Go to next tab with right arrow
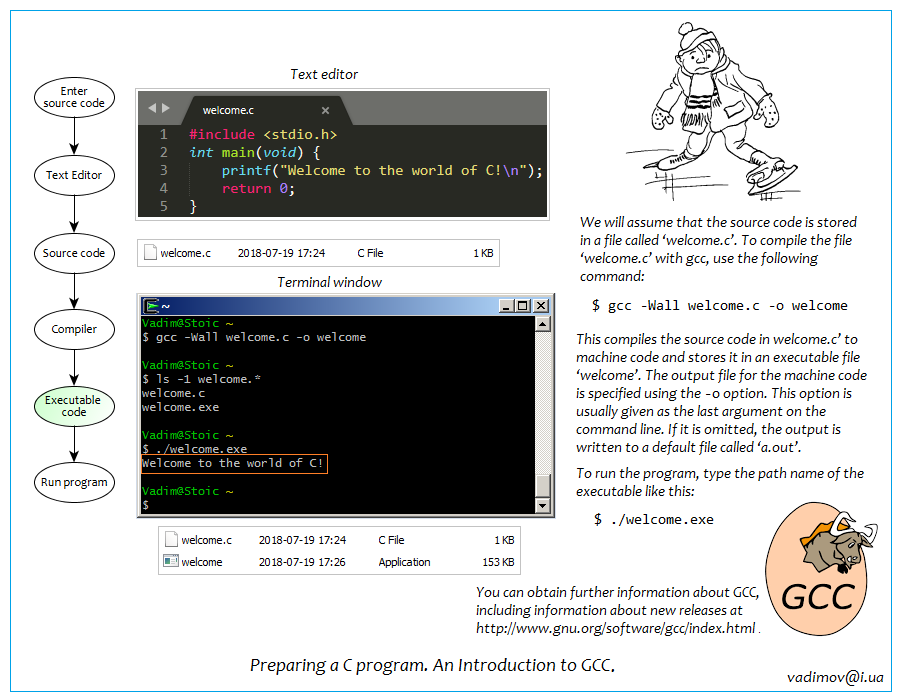This screenshot has width=900, height=700. (x=166, y=108)
